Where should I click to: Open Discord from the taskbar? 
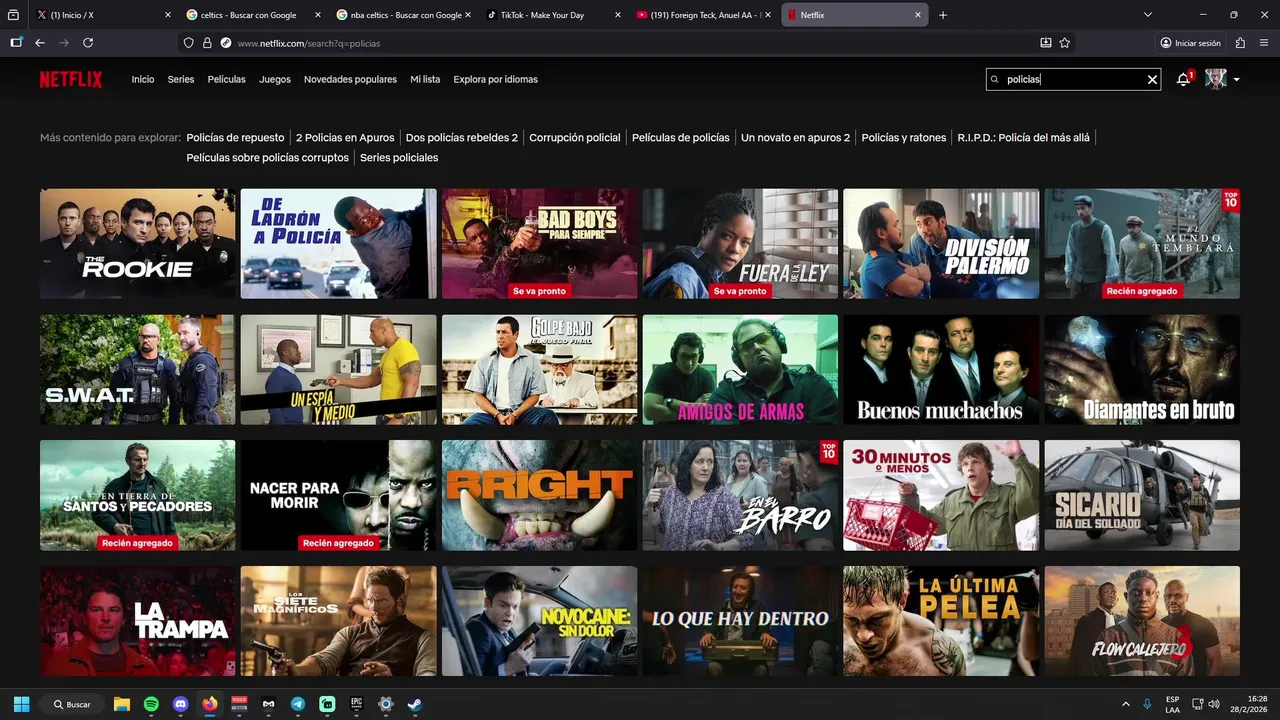click(180, 704)
